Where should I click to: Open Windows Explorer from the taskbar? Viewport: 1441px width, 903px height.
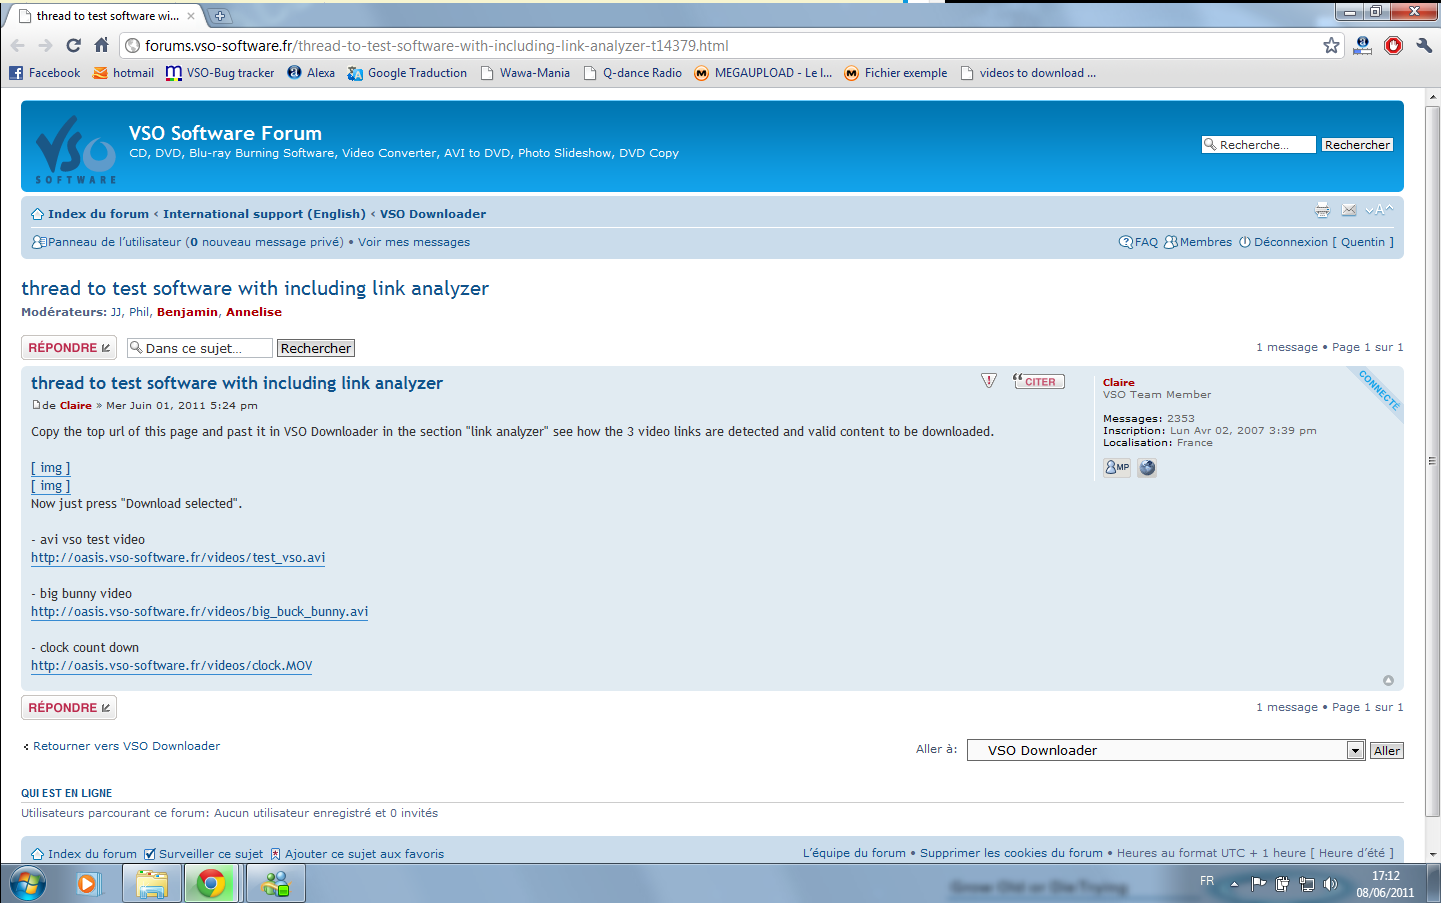(x=152, y=884)
